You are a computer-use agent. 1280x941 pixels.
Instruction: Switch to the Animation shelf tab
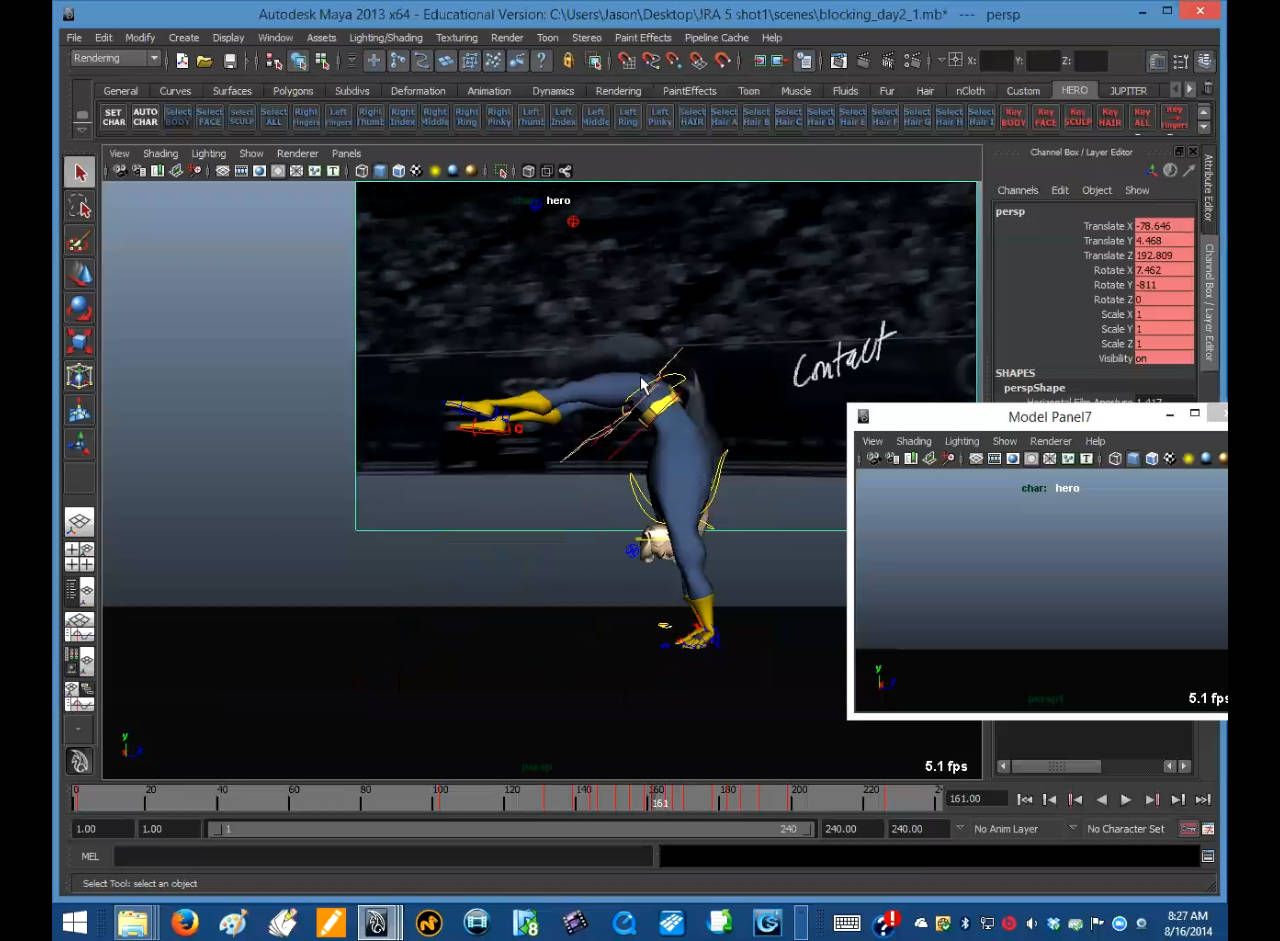[x=489, y=91]
